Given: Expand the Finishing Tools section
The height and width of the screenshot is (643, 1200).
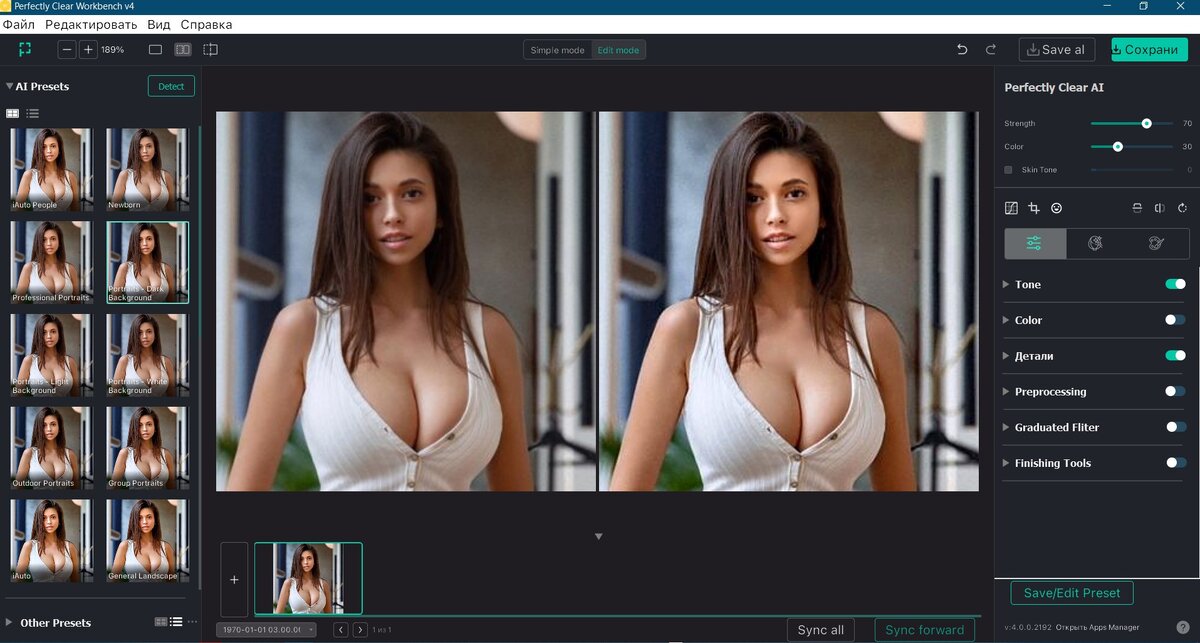Looking at the screenshot, I should click(x=1006, y=463).
